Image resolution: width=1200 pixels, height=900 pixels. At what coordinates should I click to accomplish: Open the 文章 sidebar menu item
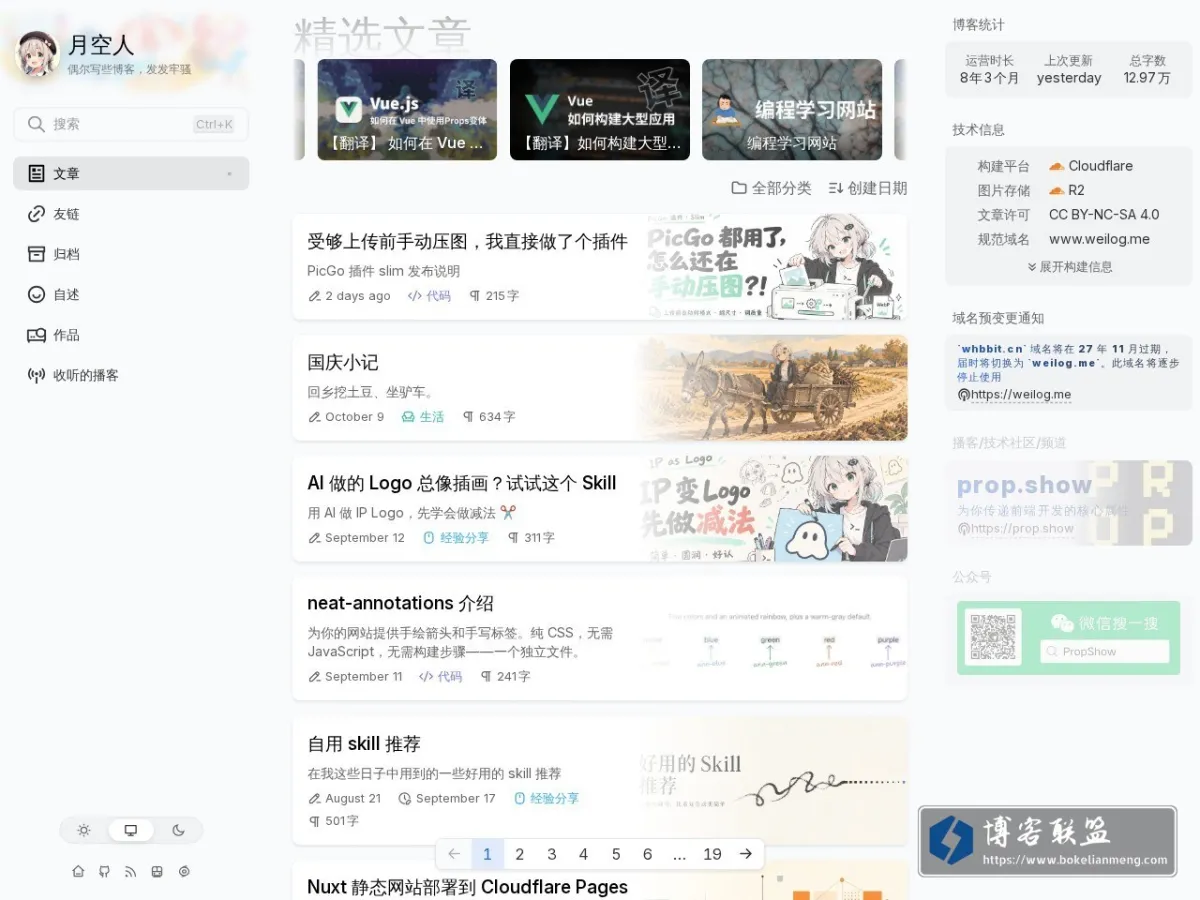point(131,174)
